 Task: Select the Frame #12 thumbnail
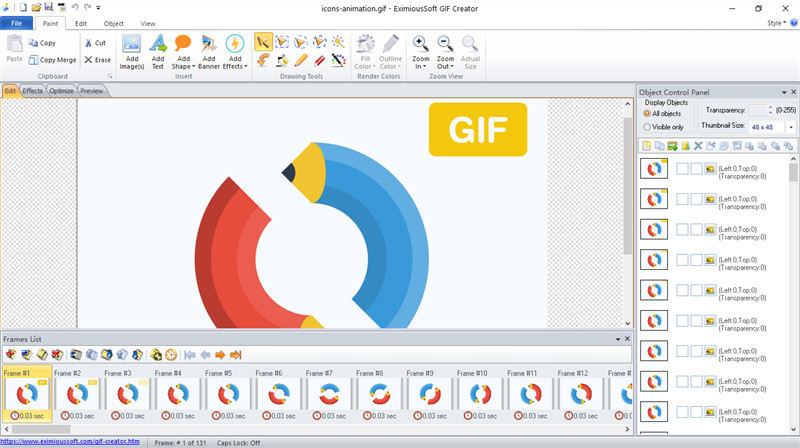pos(581,394)
